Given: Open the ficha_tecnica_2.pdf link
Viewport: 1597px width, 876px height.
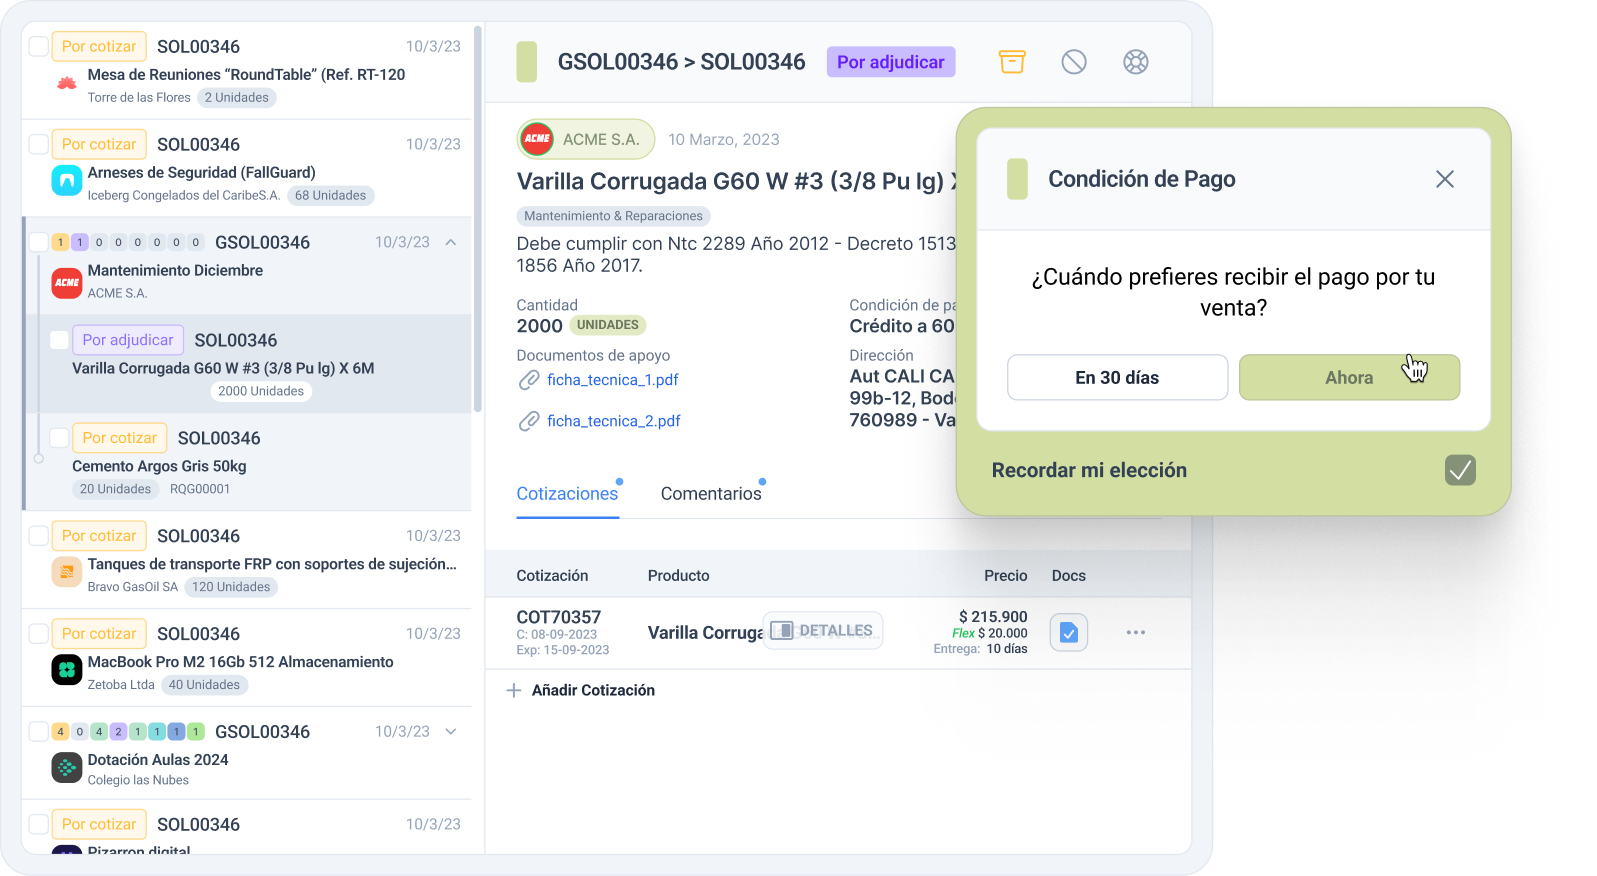Looking at the screenshot, I should (x=613, y=421).
